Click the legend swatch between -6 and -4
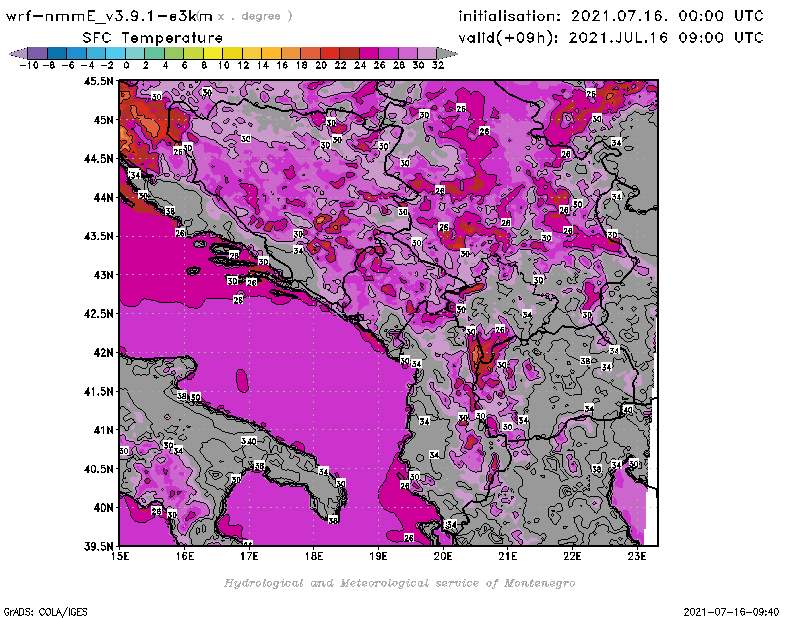Screen dimensions: 800x618 tap(77, 53)
